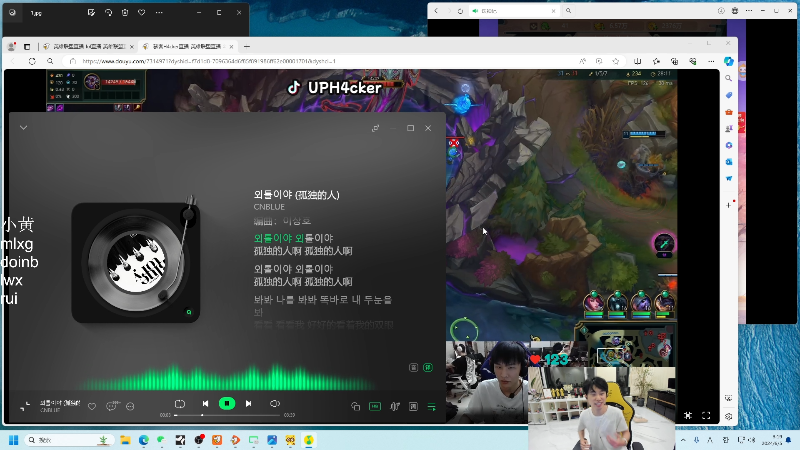
Task: Toggle the loop playback mode icon
Action: 180,404
